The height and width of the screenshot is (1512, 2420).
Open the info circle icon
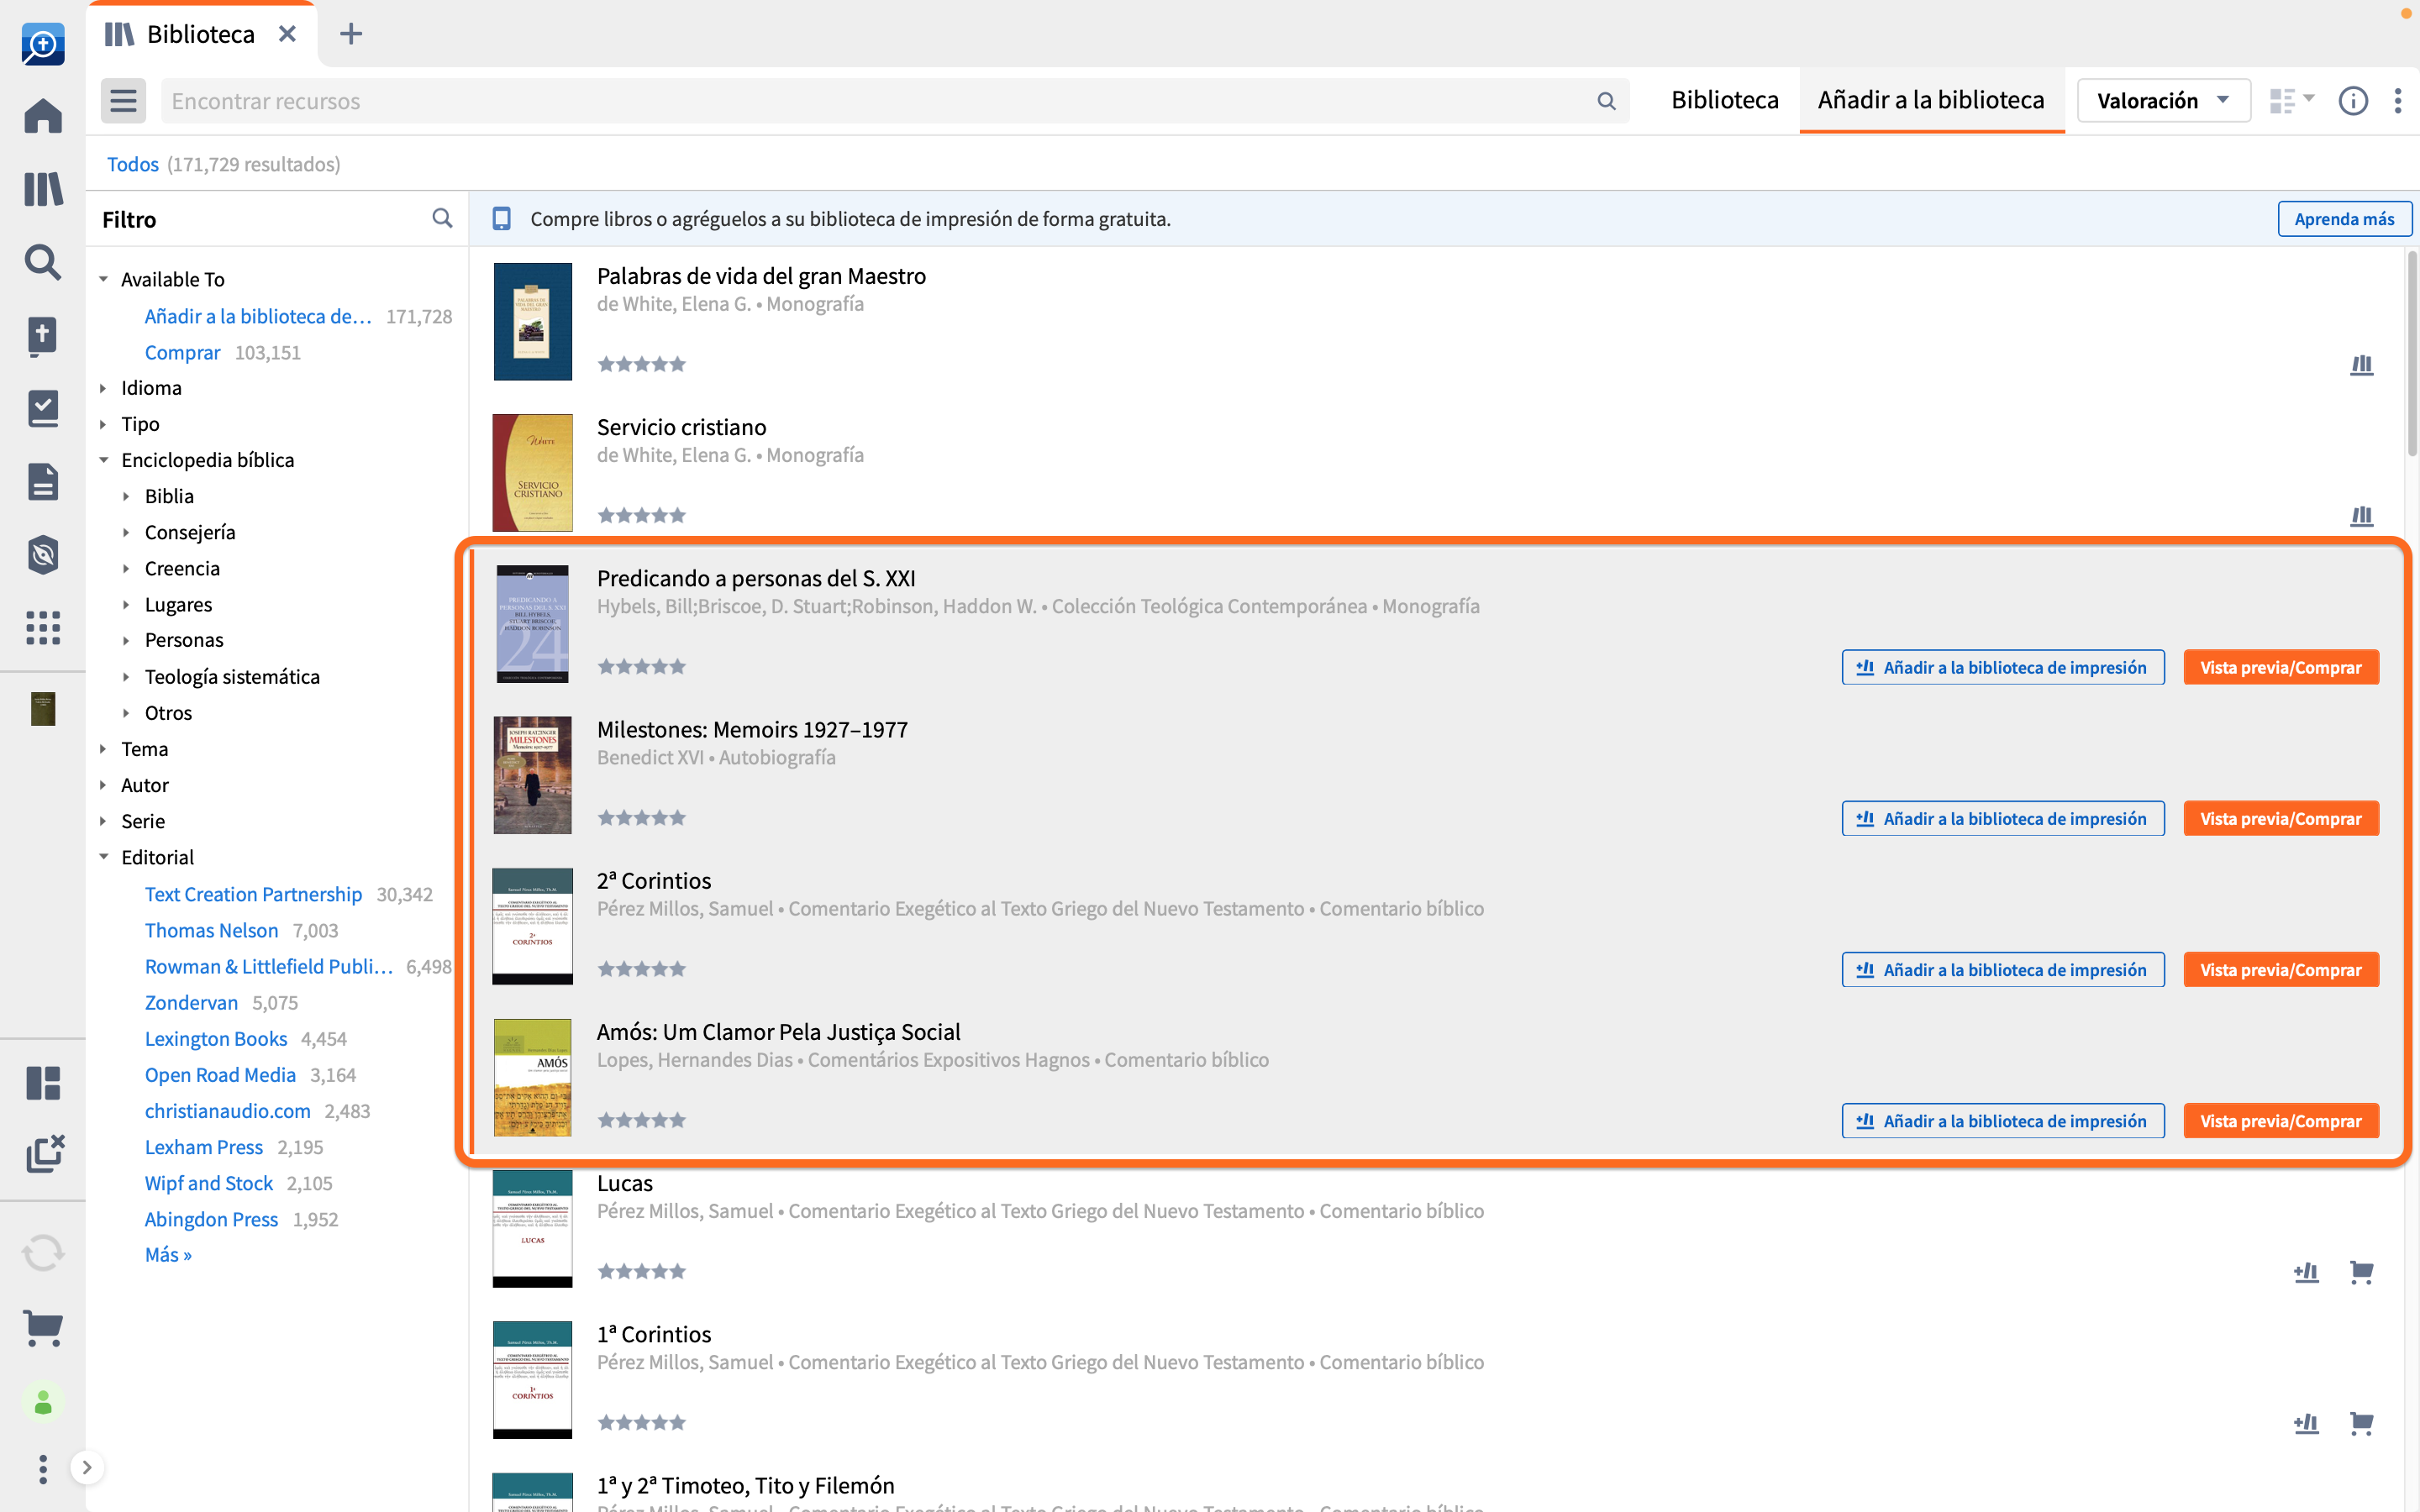tap(2353, 101)
